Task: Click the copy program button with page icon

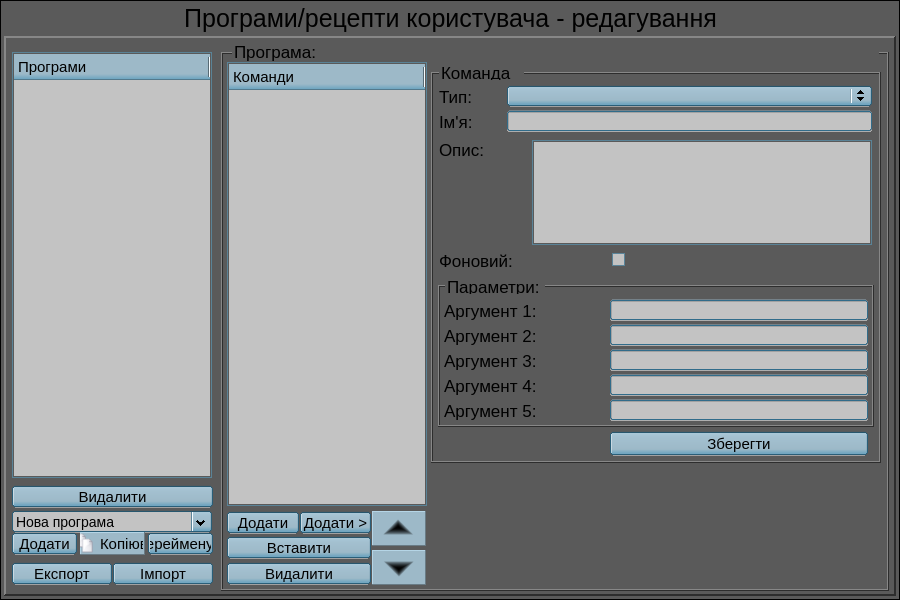Action: [112, 544]
